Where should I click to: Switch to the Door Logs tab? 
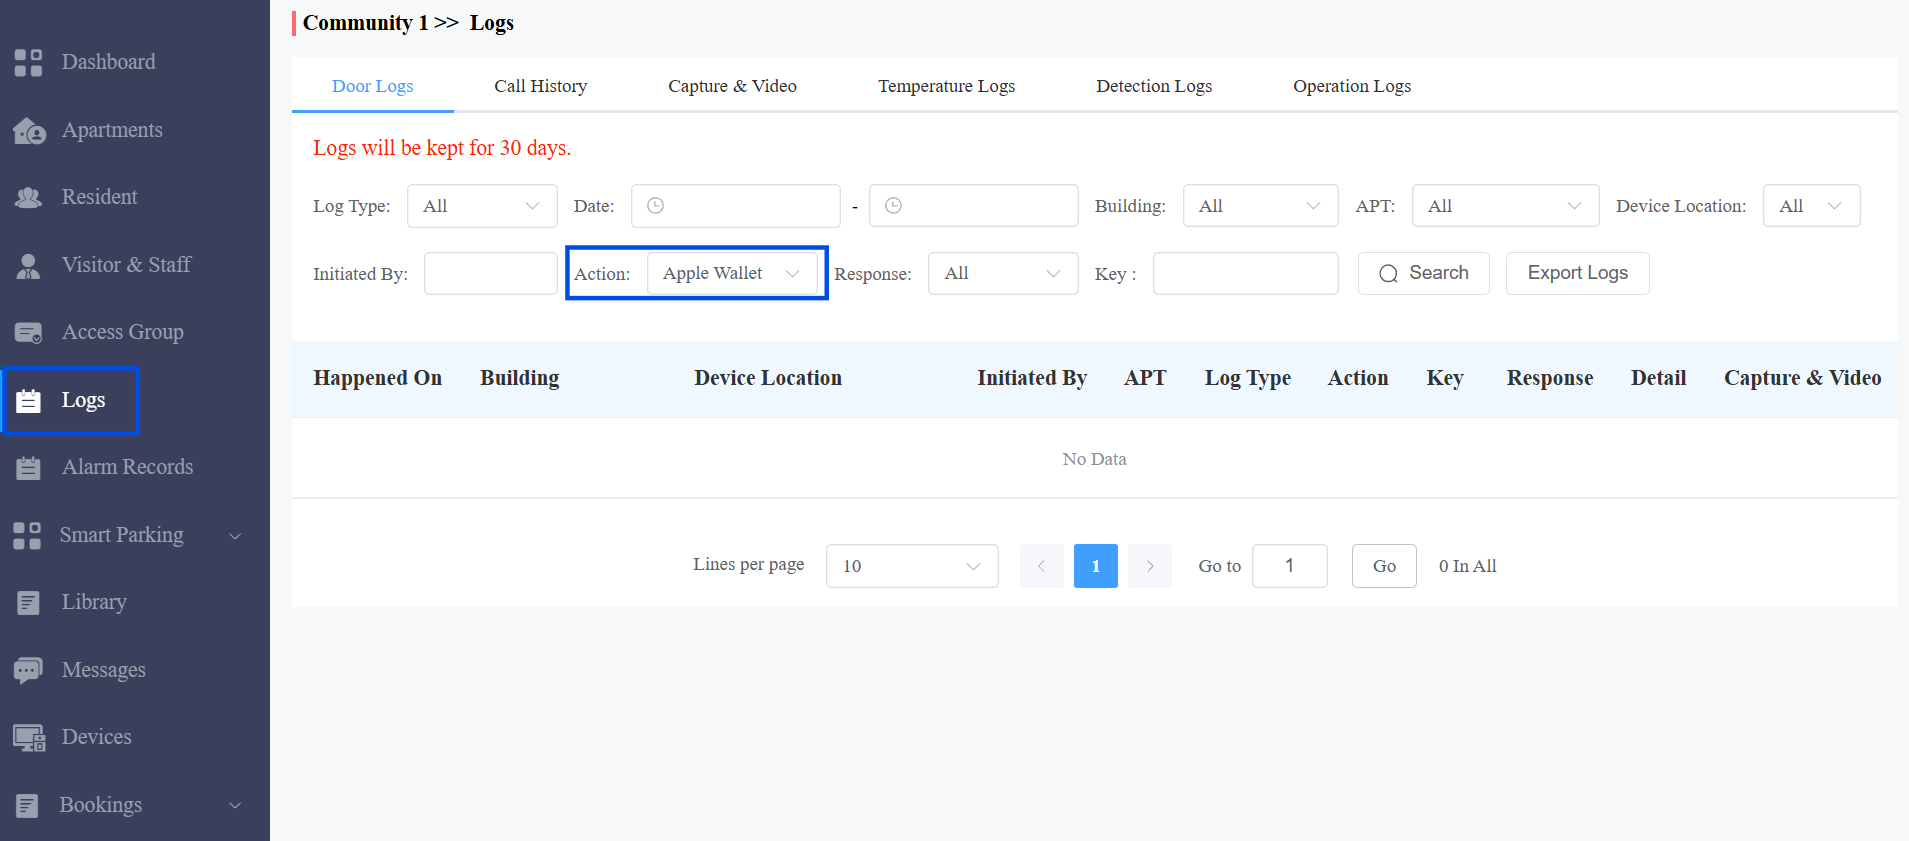point(373,86)
